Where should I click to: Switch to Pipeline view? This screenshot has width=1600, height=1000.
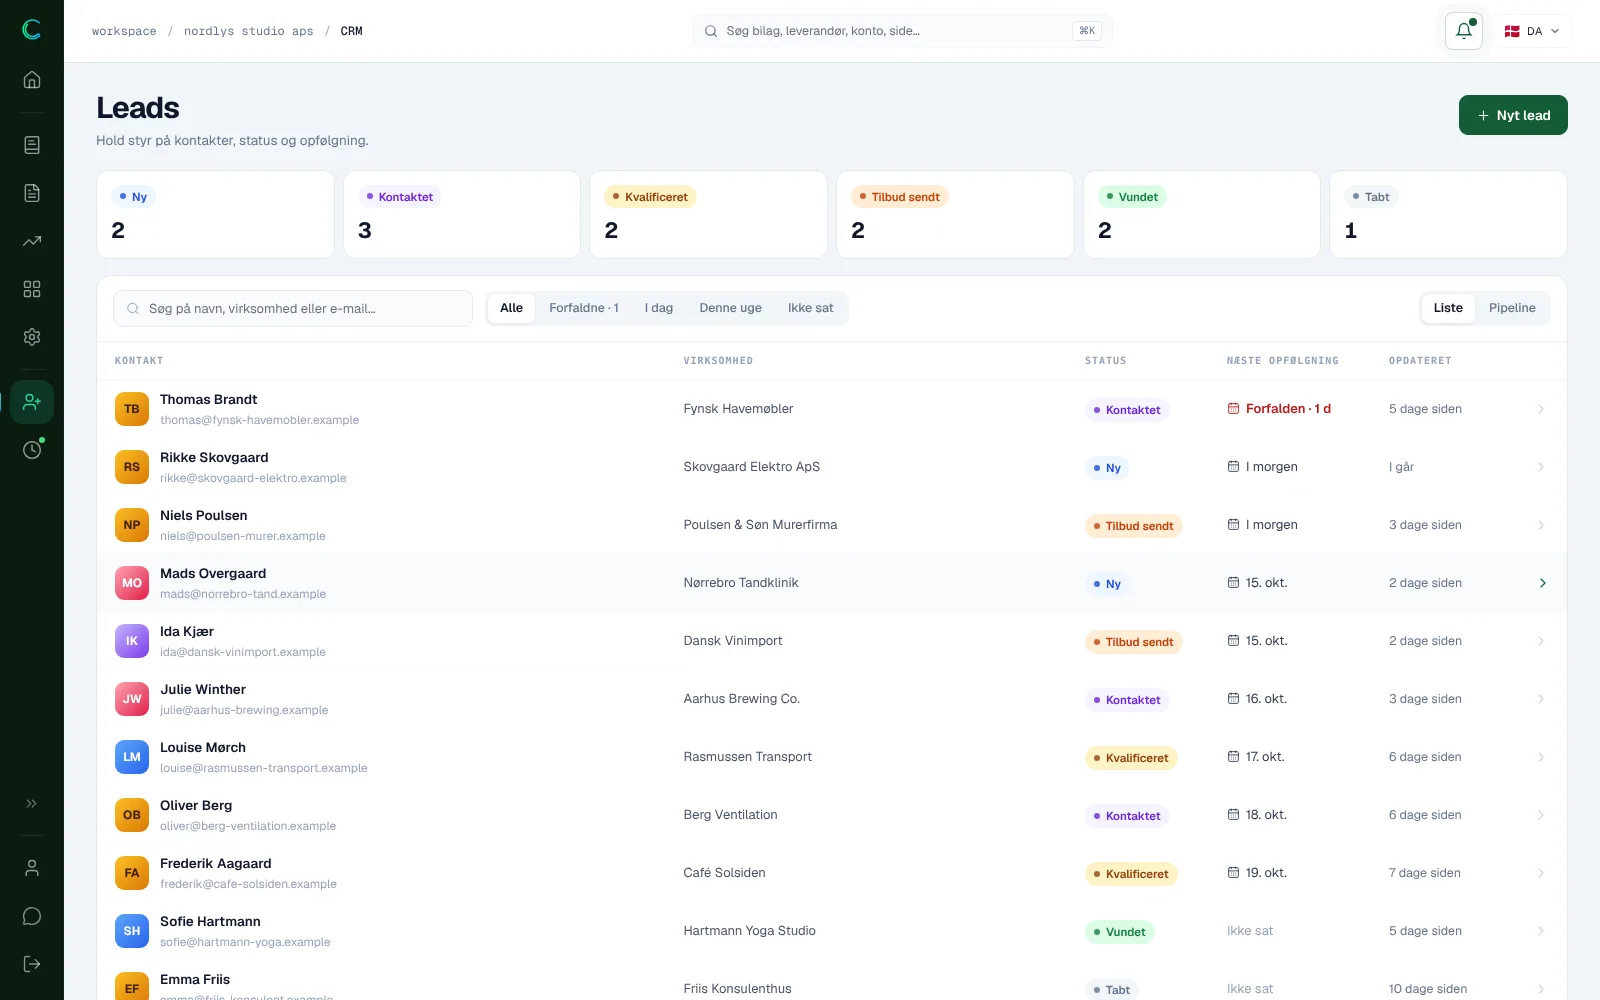[1512, 308]
